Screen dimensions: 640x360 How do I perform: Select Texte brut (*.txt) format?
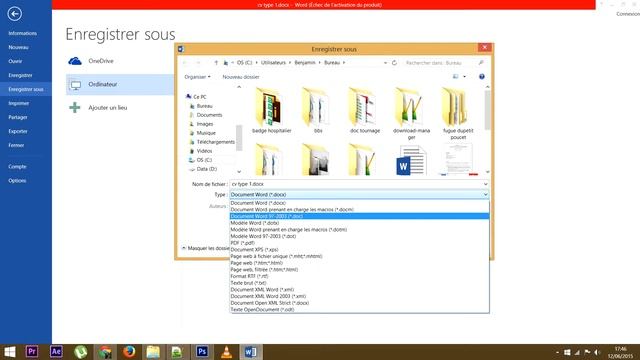tap(359, 283)
